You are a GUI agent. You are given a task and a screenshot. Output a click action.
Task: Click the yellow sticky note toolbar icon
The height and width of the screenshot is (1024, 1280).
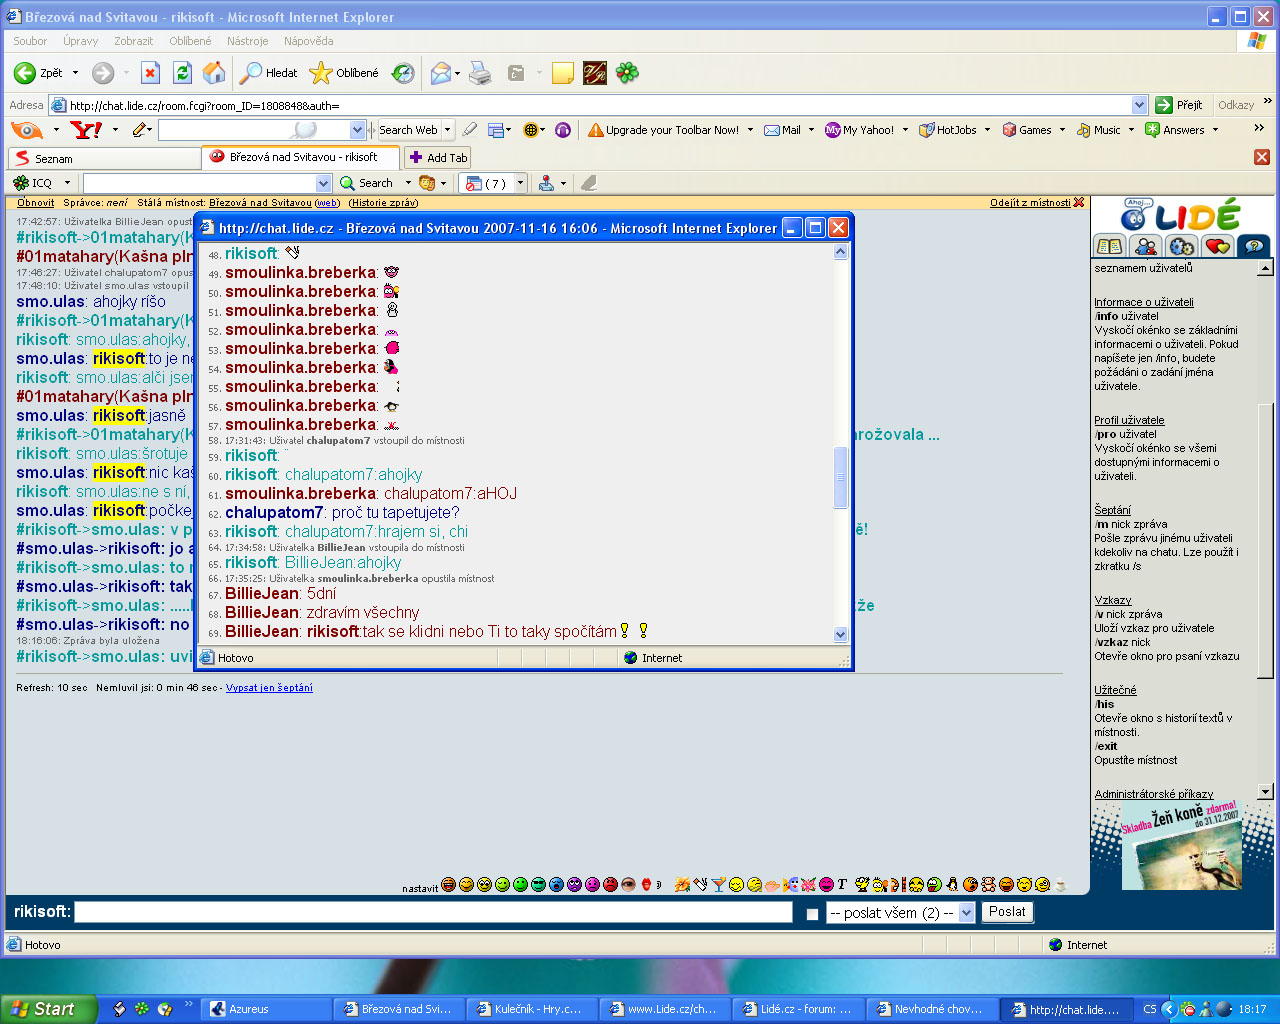pos(563,73)
